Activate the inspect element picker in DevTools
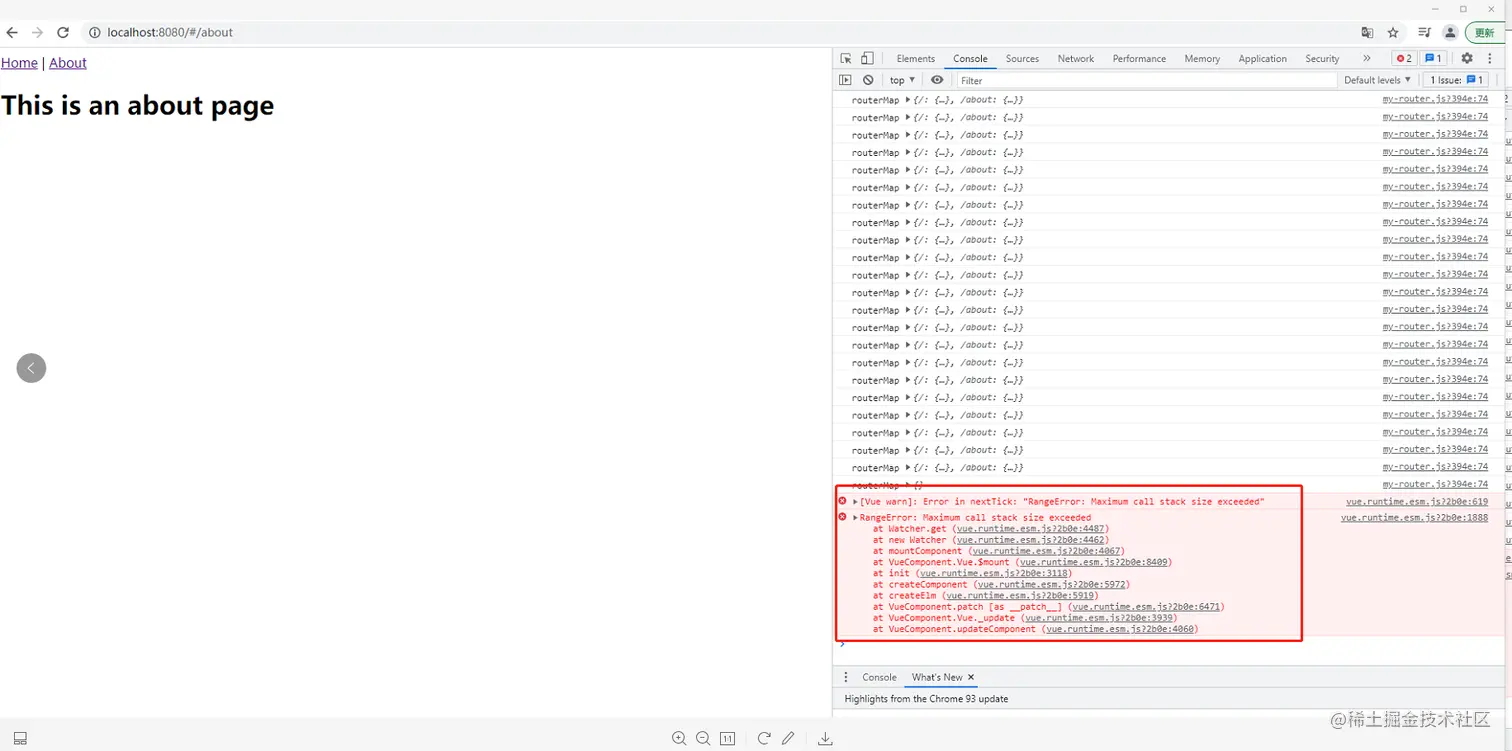 tap(846, 58)
